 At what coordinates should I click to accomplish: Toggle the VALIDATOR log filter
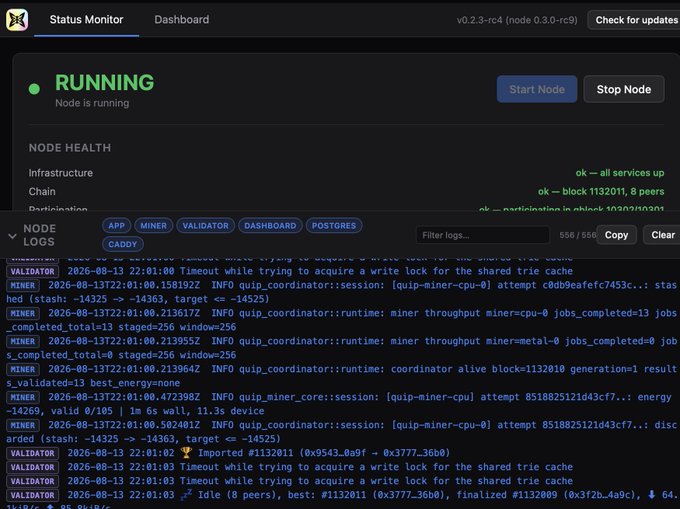(206, 225)
